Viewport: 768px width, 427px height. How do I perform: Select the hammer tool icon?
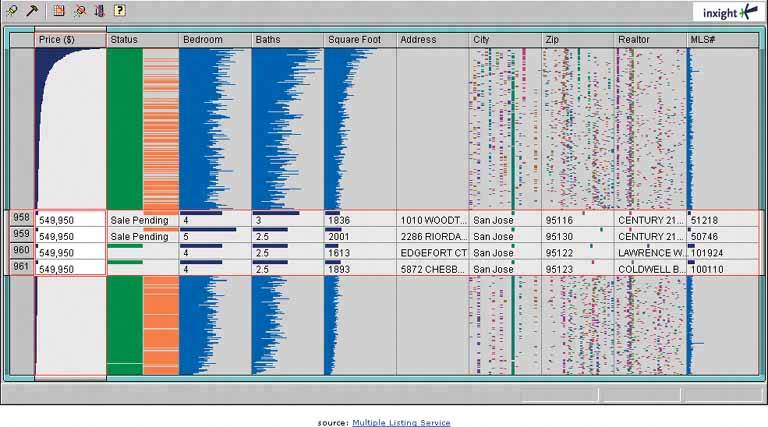(32, 11)
